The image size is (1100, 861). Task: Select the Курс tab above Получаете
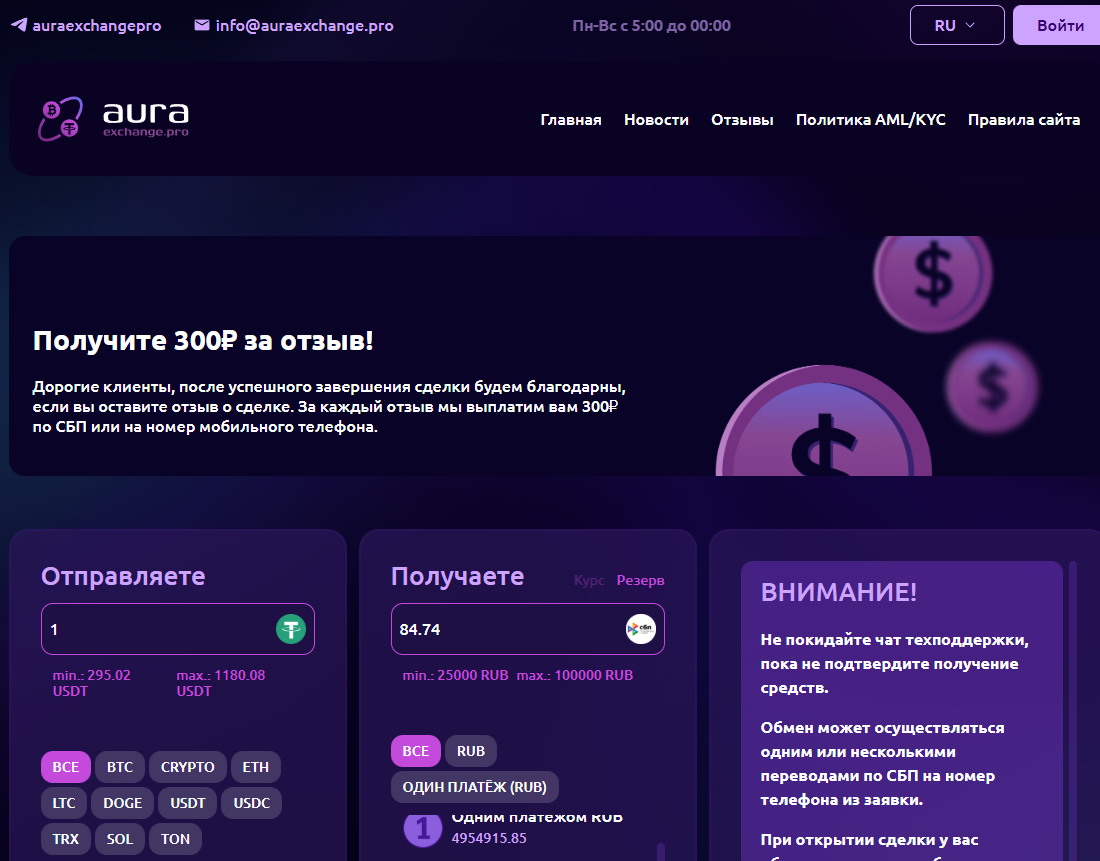coord(589,579)
